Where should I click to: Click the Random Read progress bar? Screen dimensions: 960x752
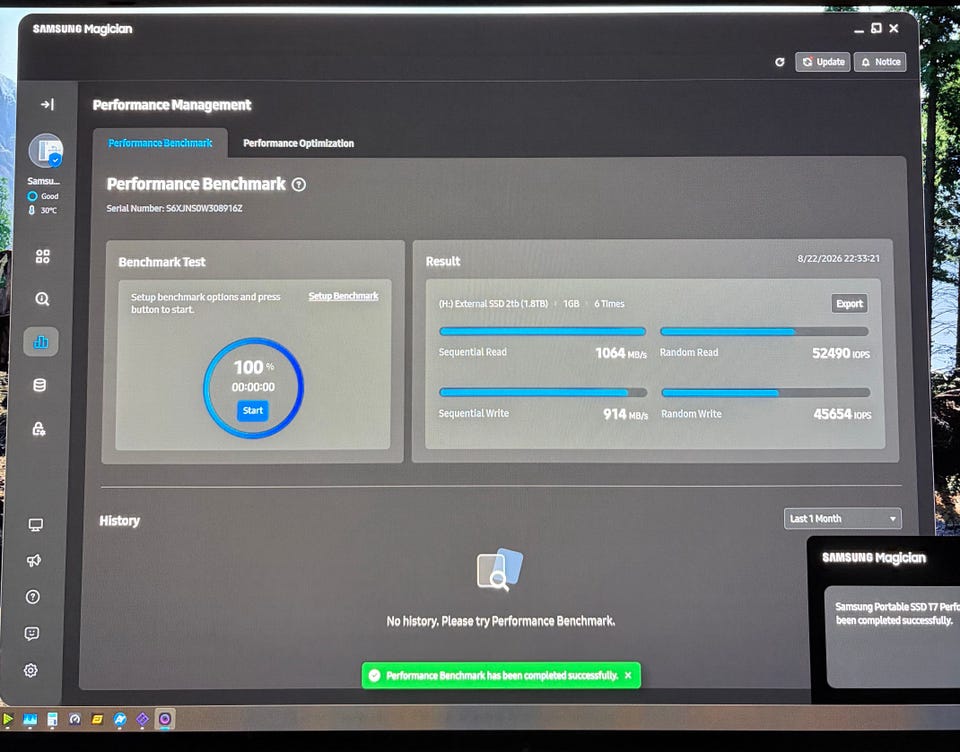[764, 331]
